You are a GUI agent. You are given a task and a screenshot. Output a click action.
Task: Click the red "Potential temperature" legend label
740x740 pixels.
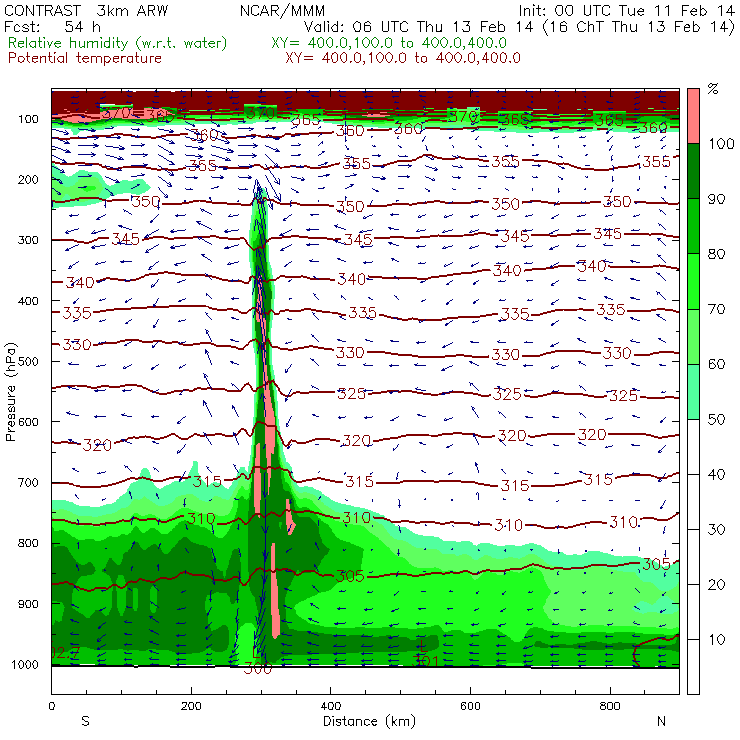[85, 58]
